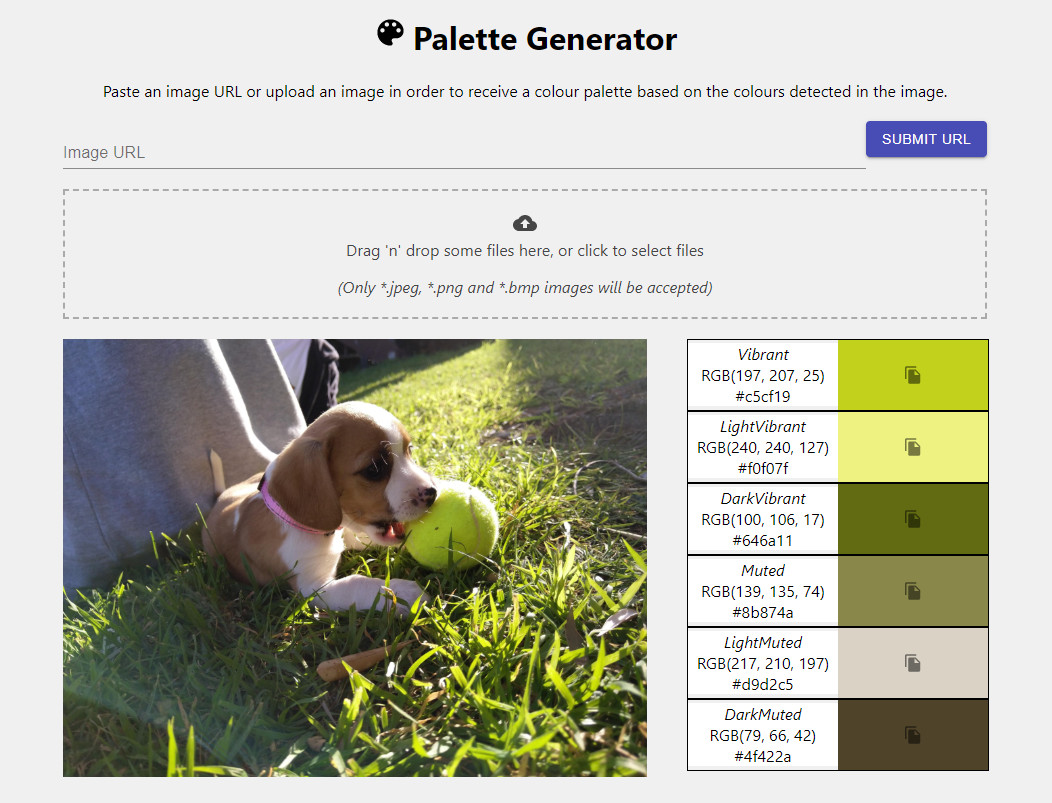Click the accepted image formats note
The width and height of the screenshot is (1052, 803).
[525, 288]
